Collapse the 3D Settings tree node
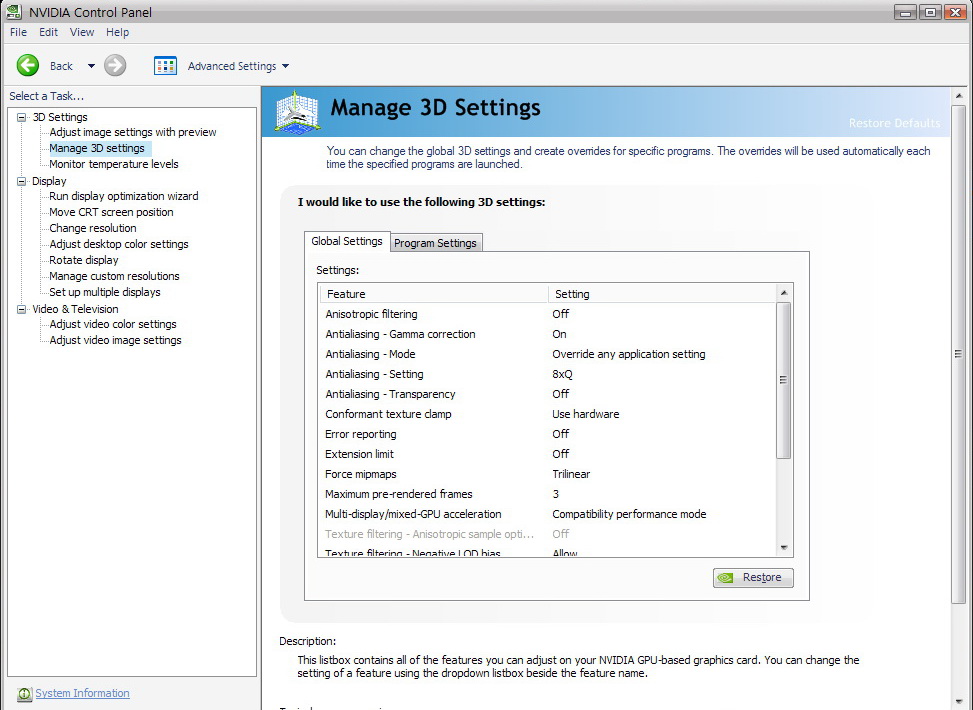Screen dimensions: 973x710 tap(22, 117)
